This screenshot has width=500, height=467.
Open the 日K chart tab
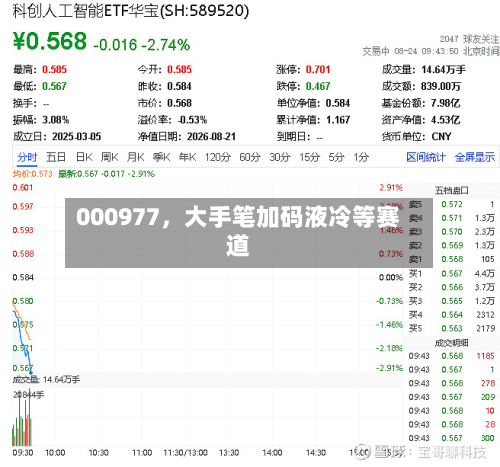coord(84,157)
